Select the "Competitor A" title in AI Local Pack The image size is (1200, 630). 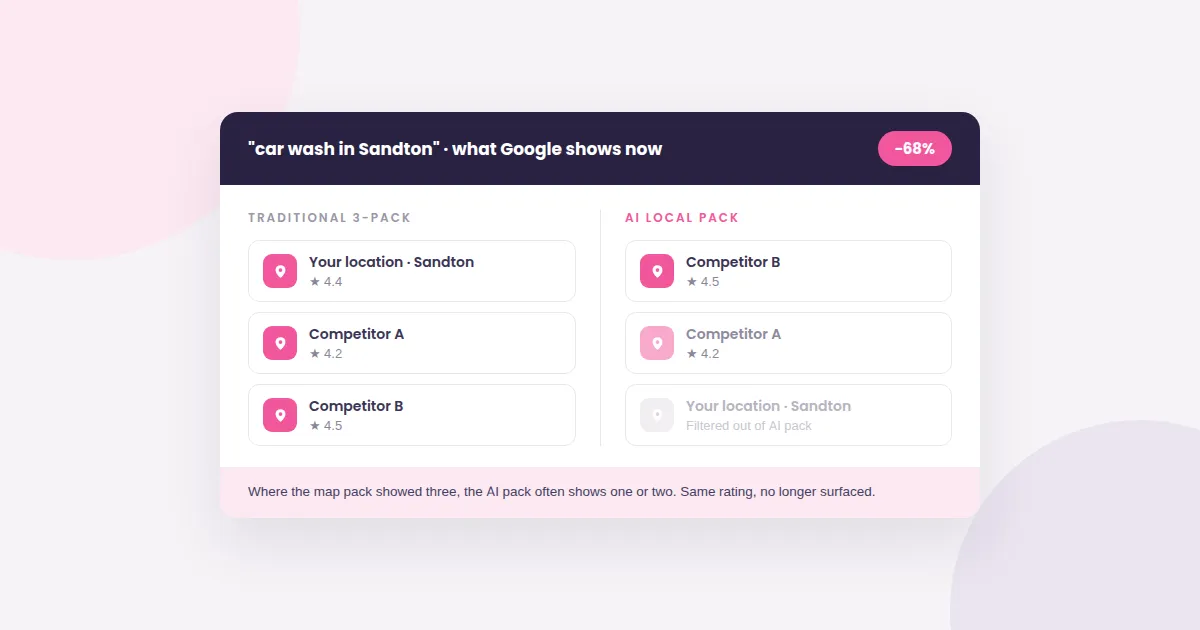click(733, 334)
